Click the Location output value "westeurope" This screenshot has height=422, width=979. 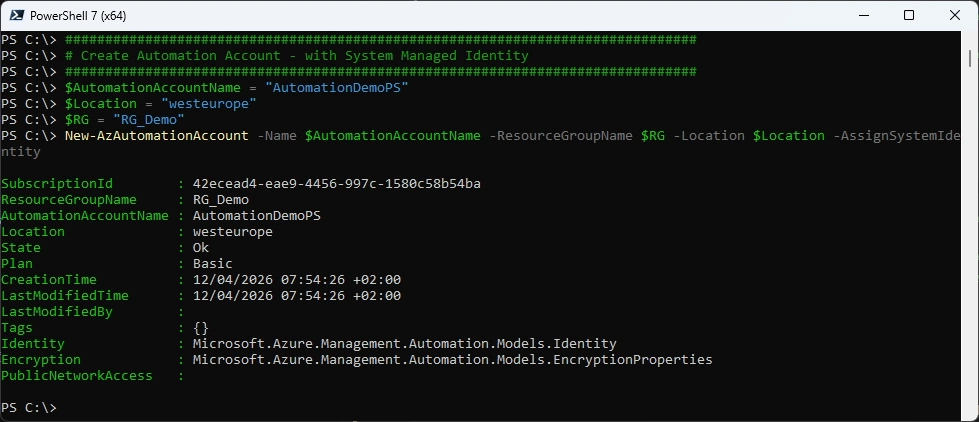[x=233, y=232]
